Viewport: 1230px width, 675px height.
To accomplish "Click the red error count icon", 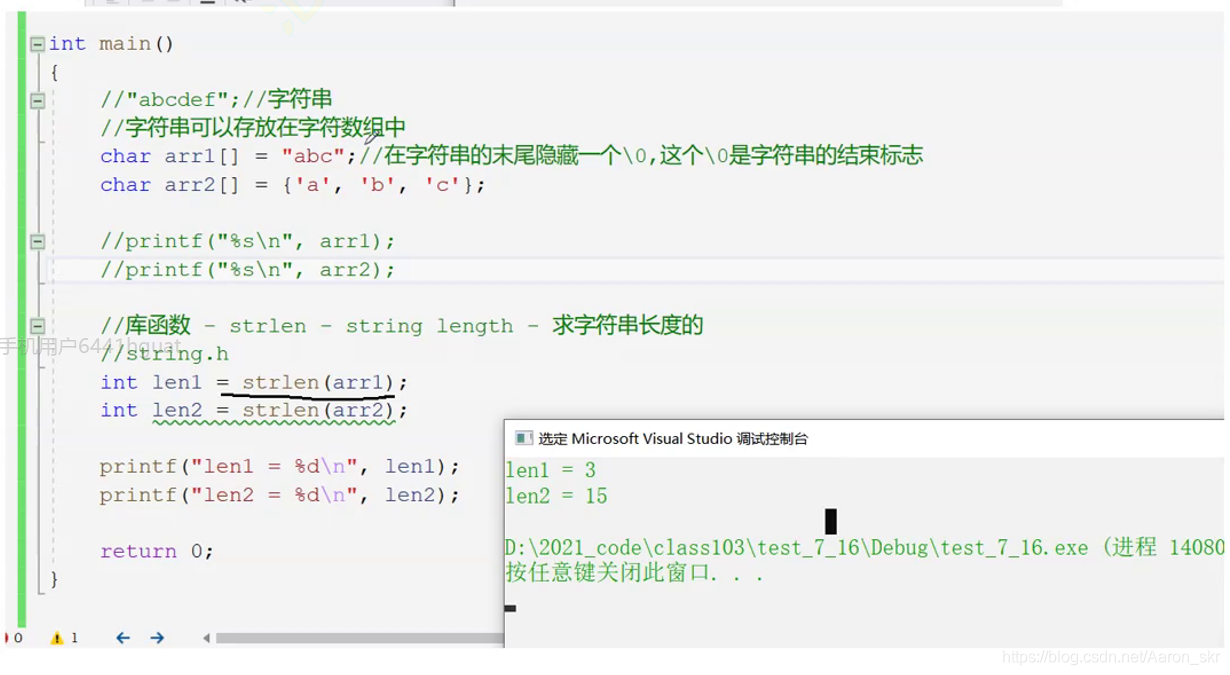I will [x=7, y=638].
